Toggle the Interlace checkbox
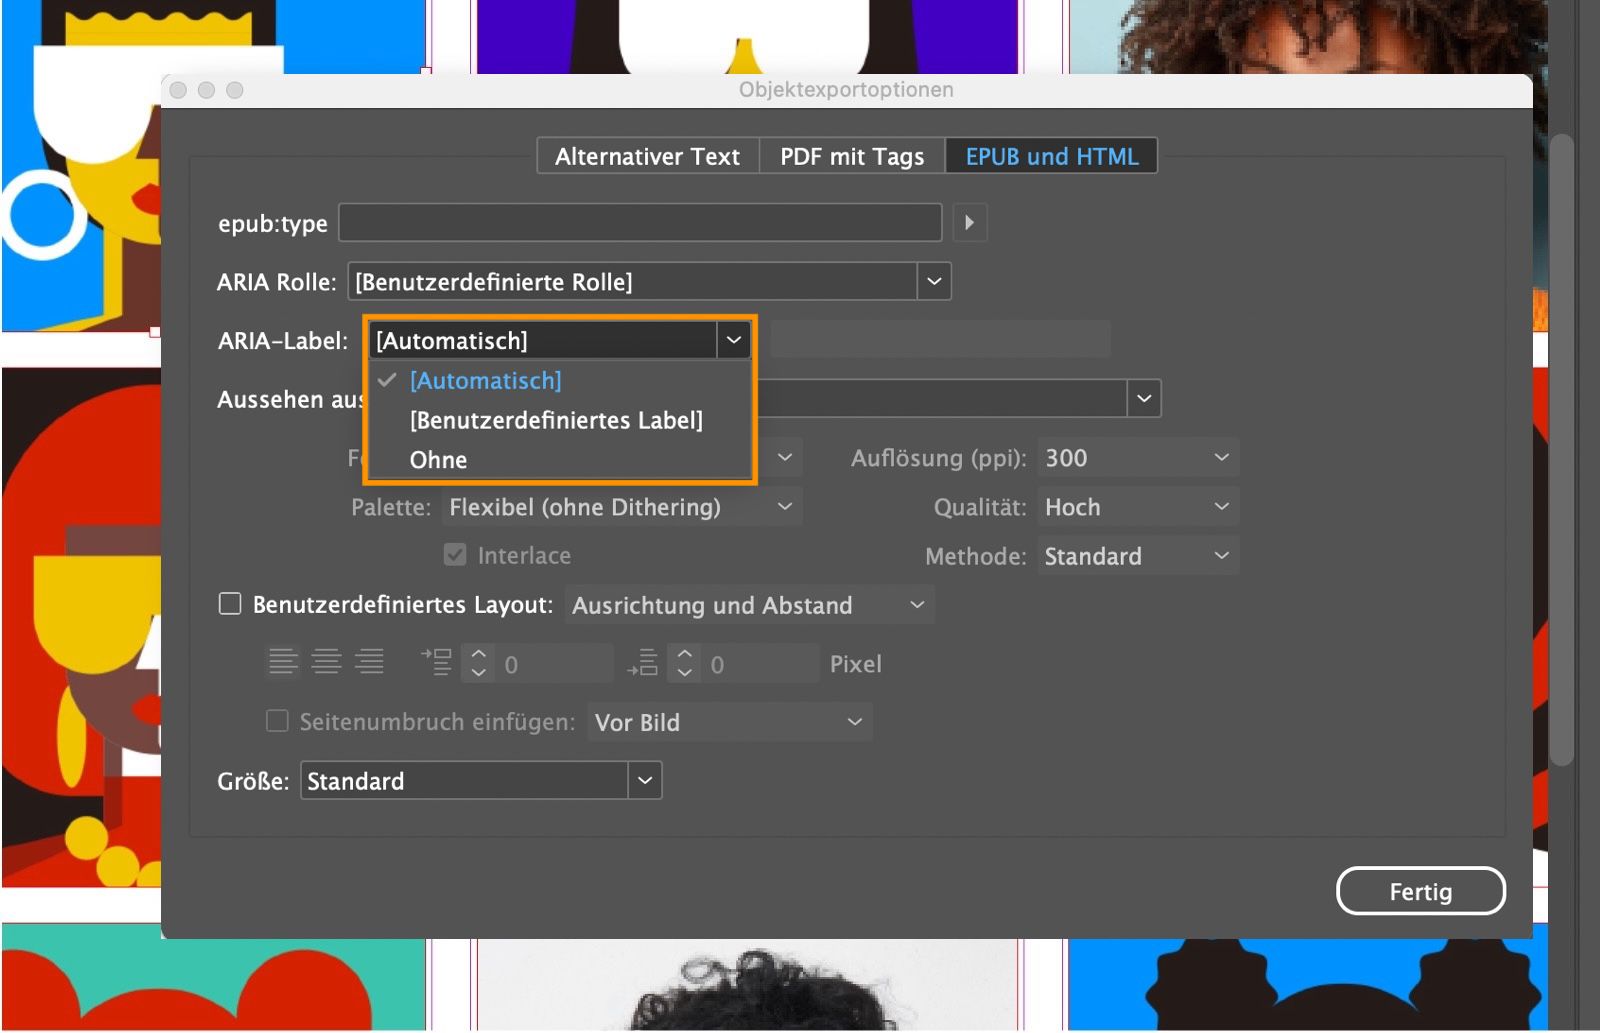 pyautogui.click(x=455, y=555)
